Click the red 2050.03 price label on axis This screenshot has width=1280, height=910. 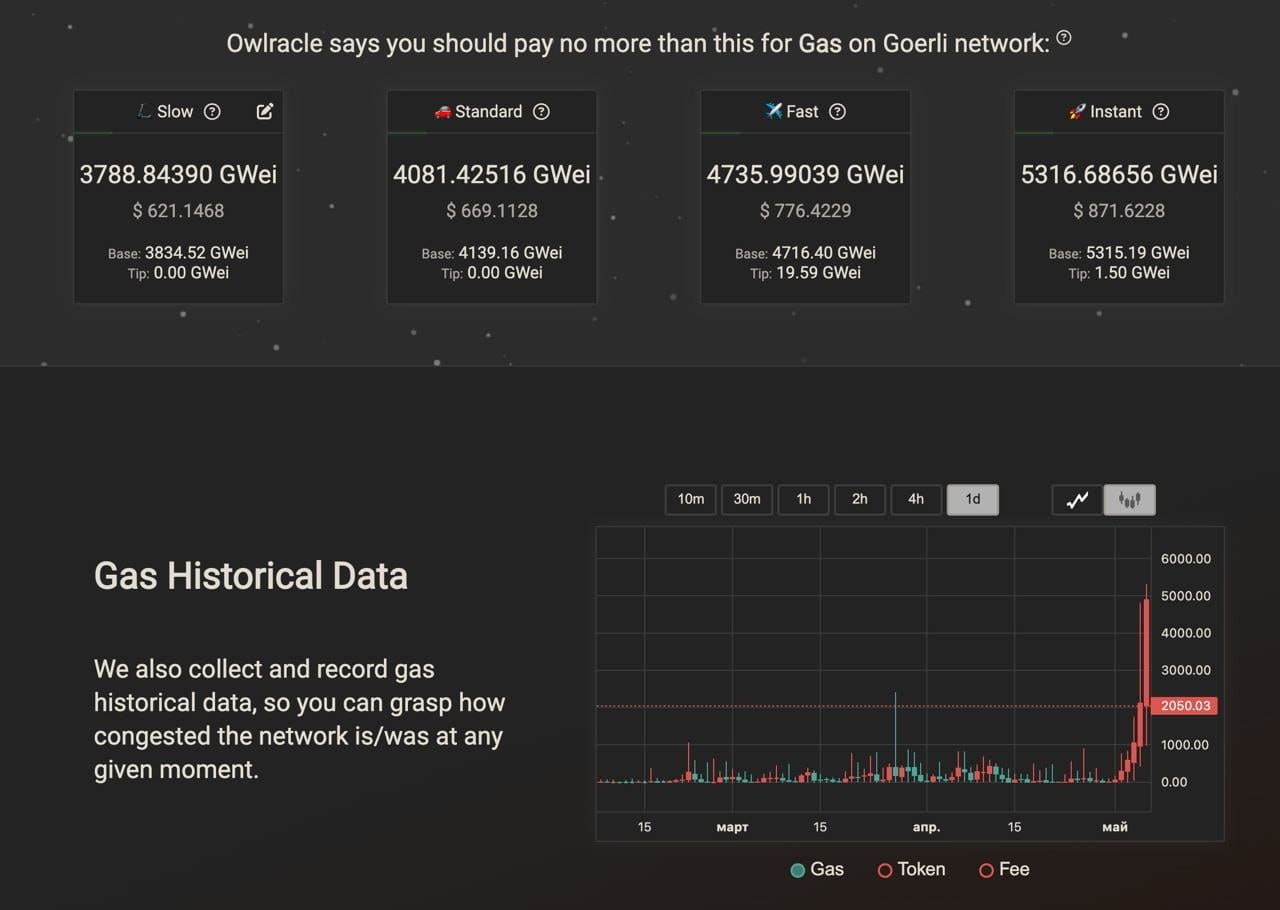[x=1186, y=706]
